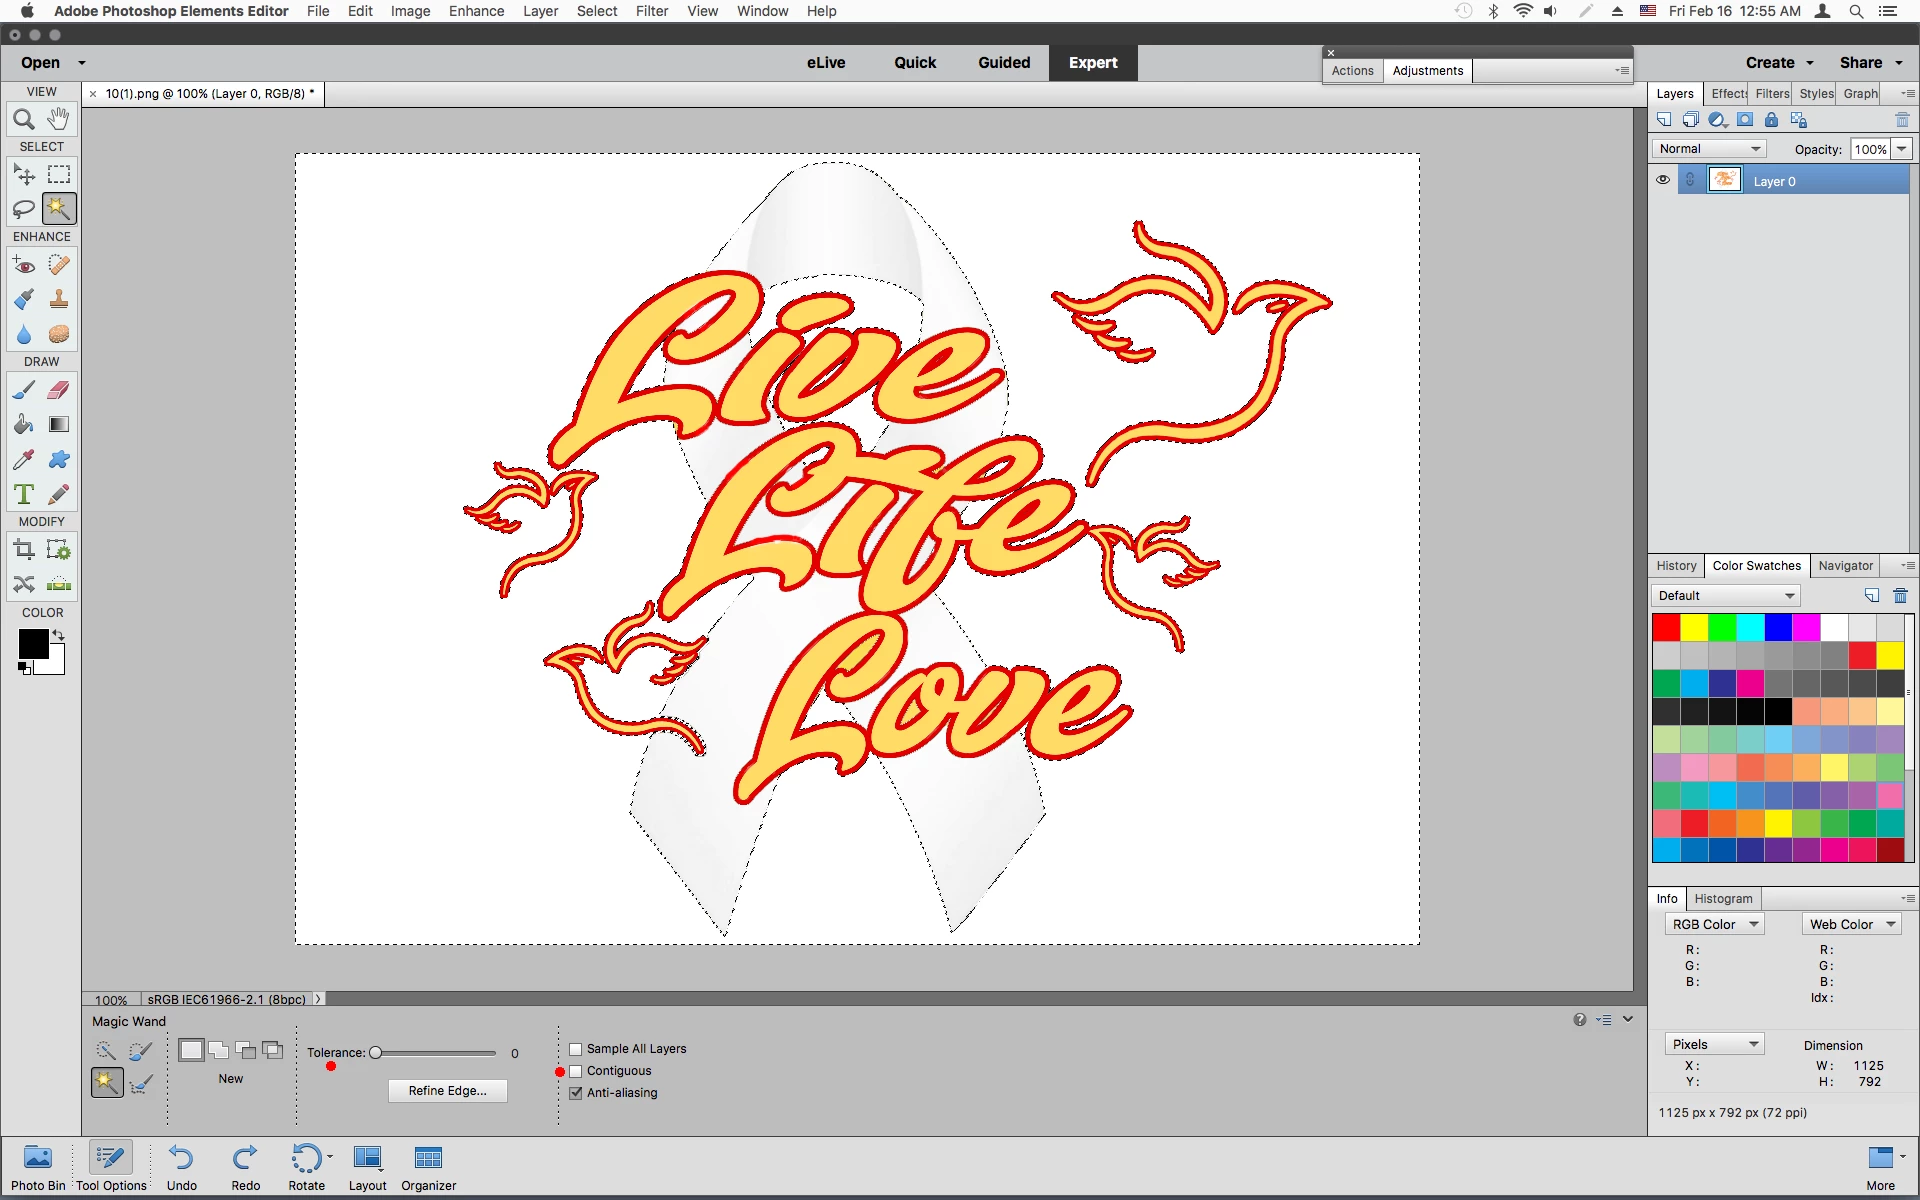Switch to the Guided mode tab
This screenshot has width=1920, height=1200.
point(1004,62)
